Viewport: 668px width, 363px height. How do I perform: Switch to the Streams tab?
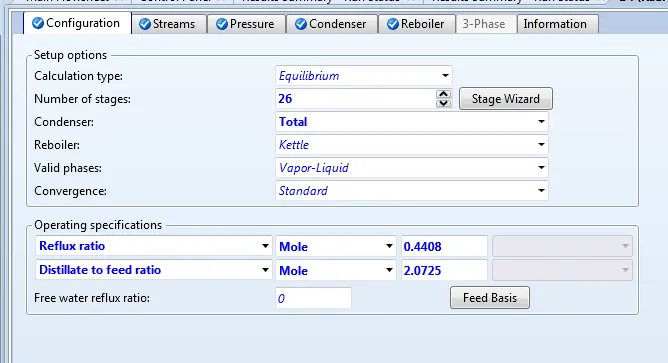[x=169, y=24]
